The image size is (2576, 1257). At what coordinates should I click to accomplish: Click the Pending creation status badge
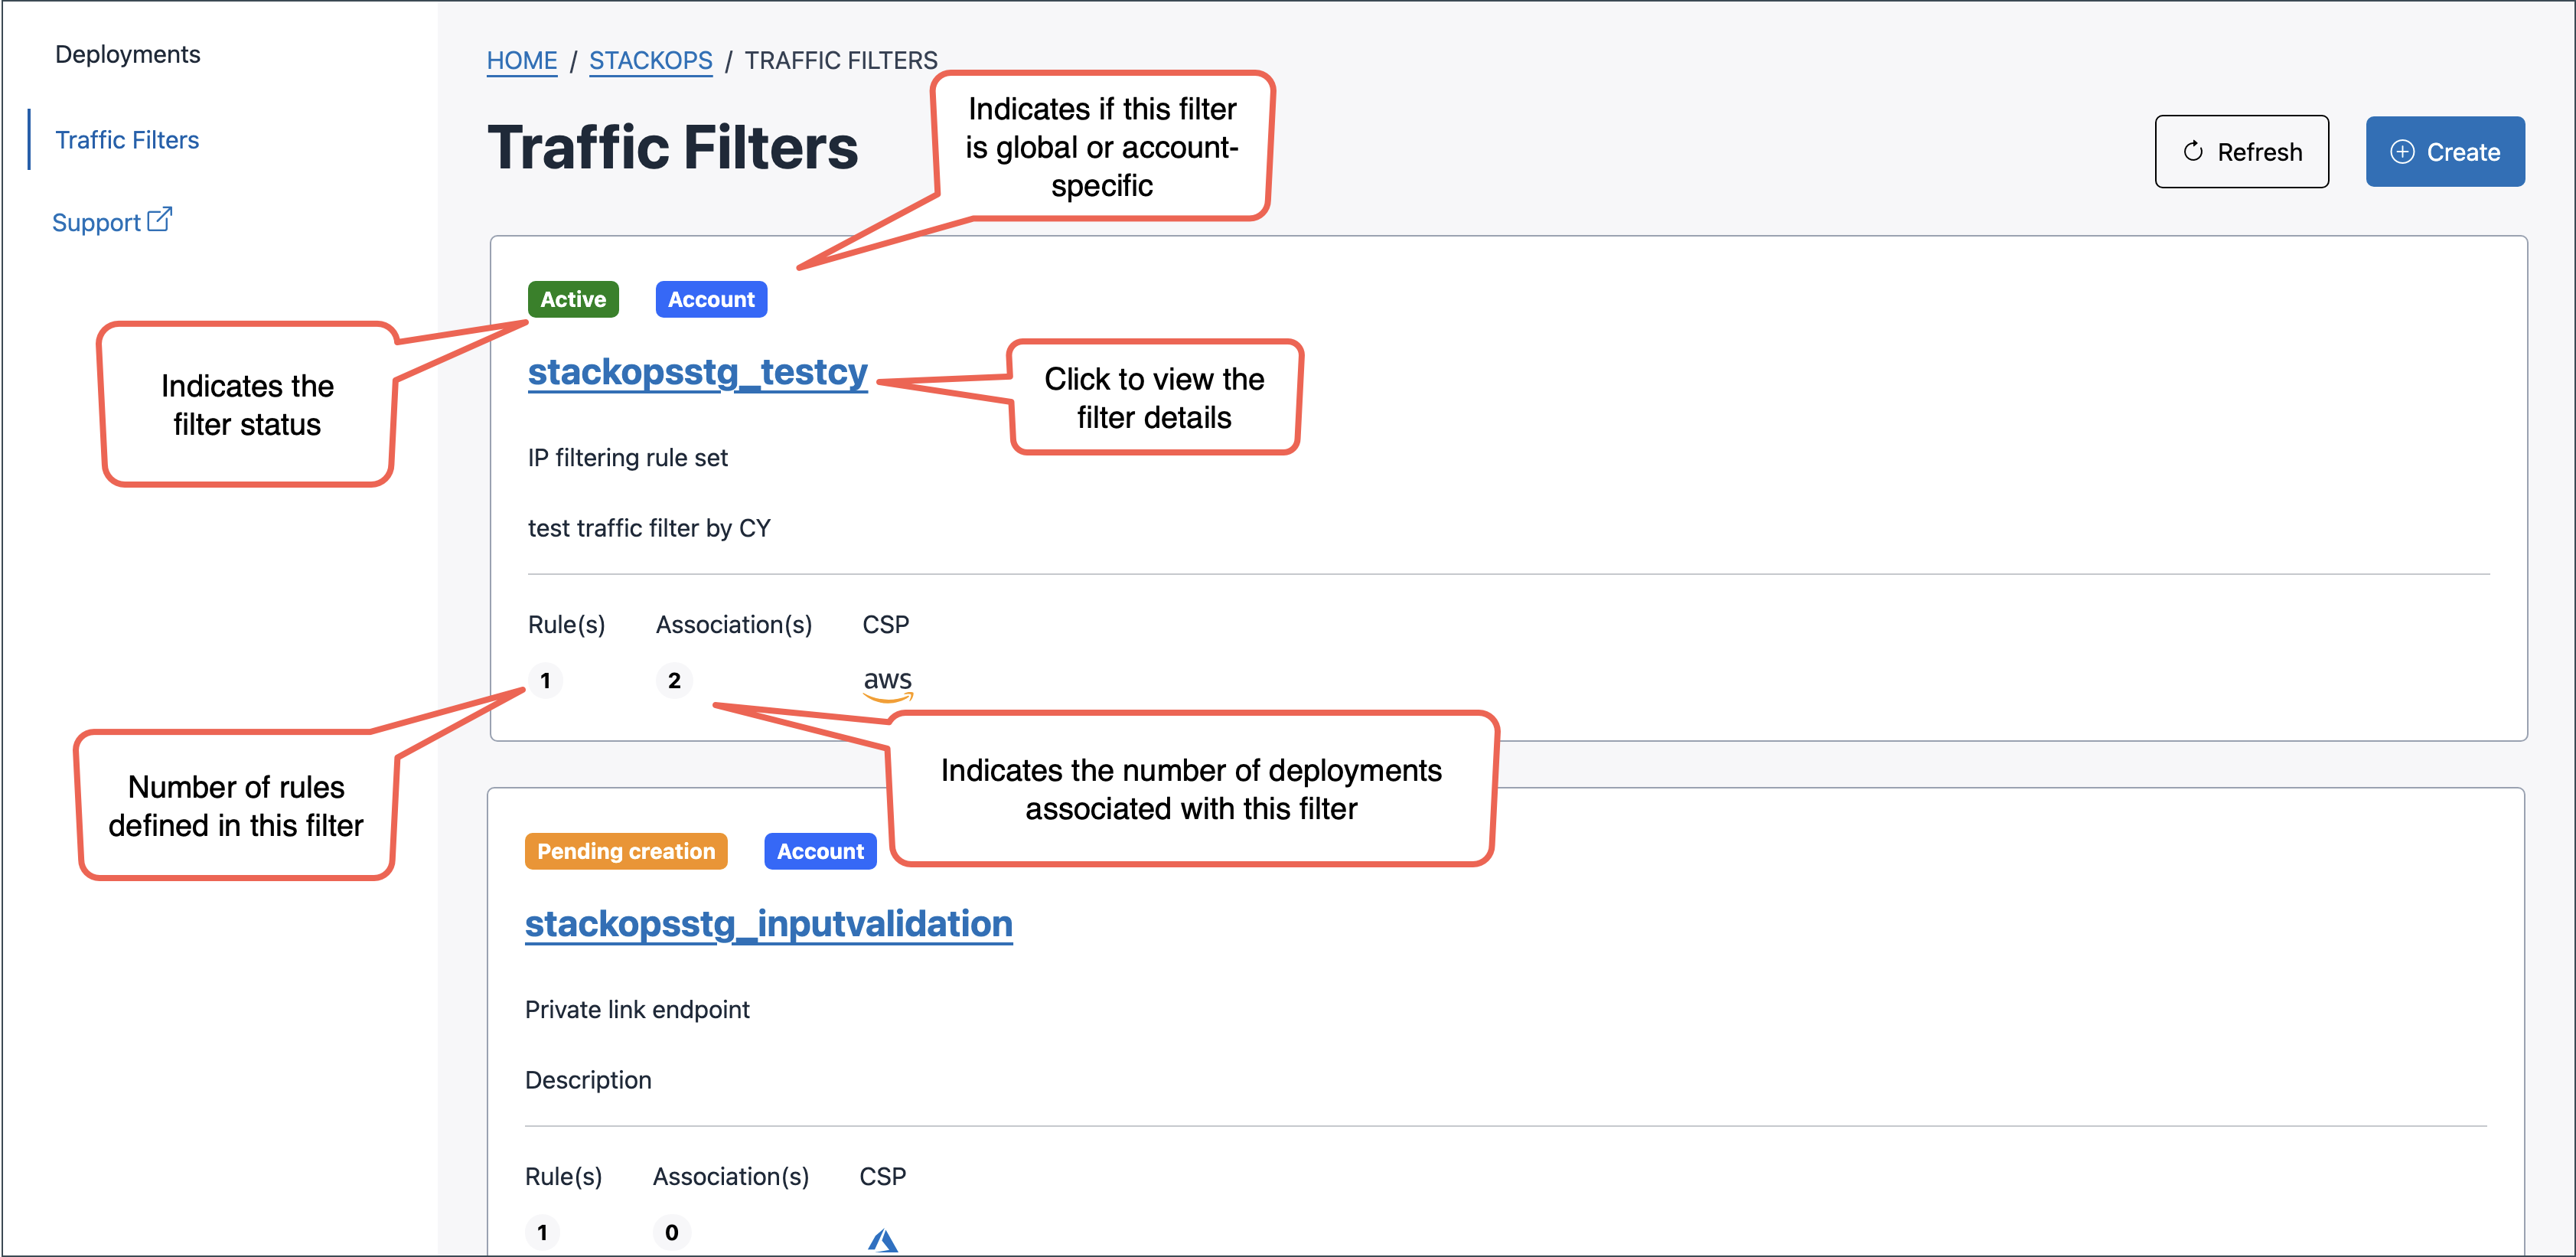coord(626,851)
